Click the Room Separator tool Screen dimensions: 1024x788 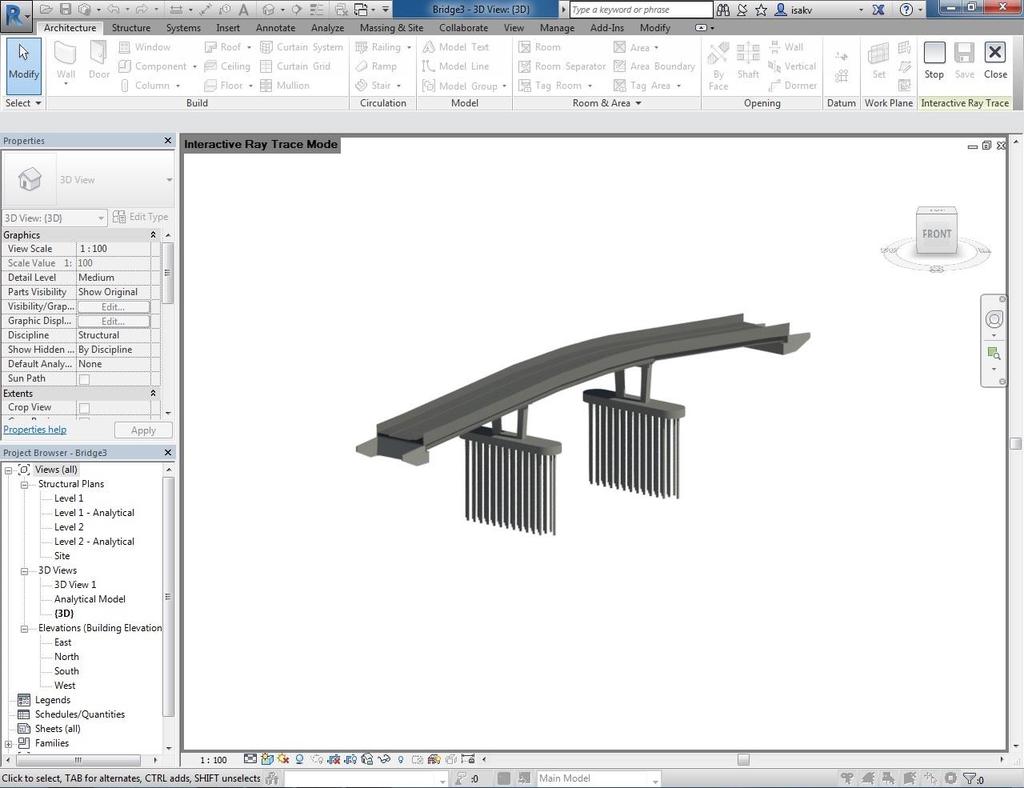pyautogui.click(x=562, y=66)
